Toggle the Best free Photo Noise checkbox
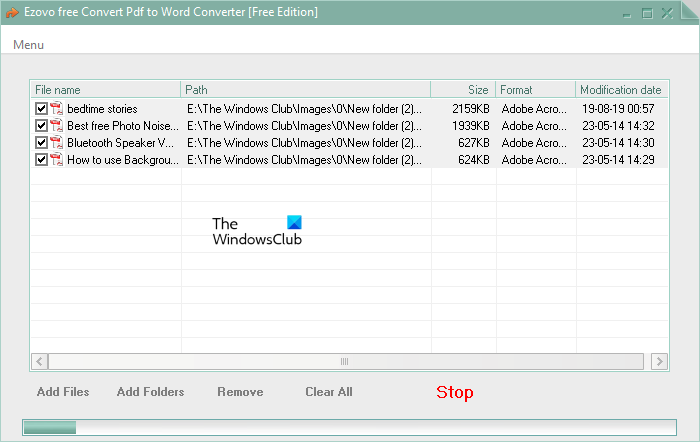This screenshot has width=700, height=442. (42, 125)
